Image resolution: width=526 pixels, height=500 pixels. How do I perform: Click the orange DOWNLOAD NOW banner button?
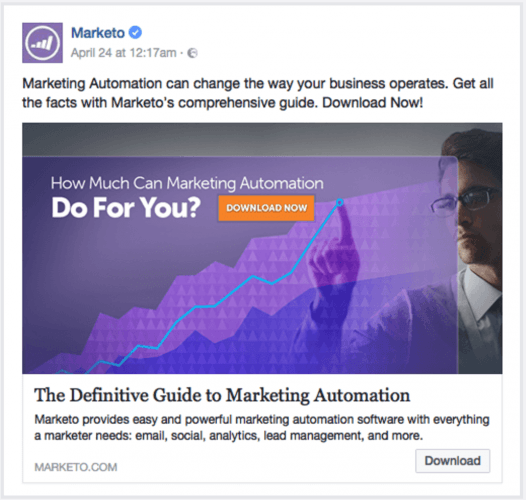pos(266,208)
